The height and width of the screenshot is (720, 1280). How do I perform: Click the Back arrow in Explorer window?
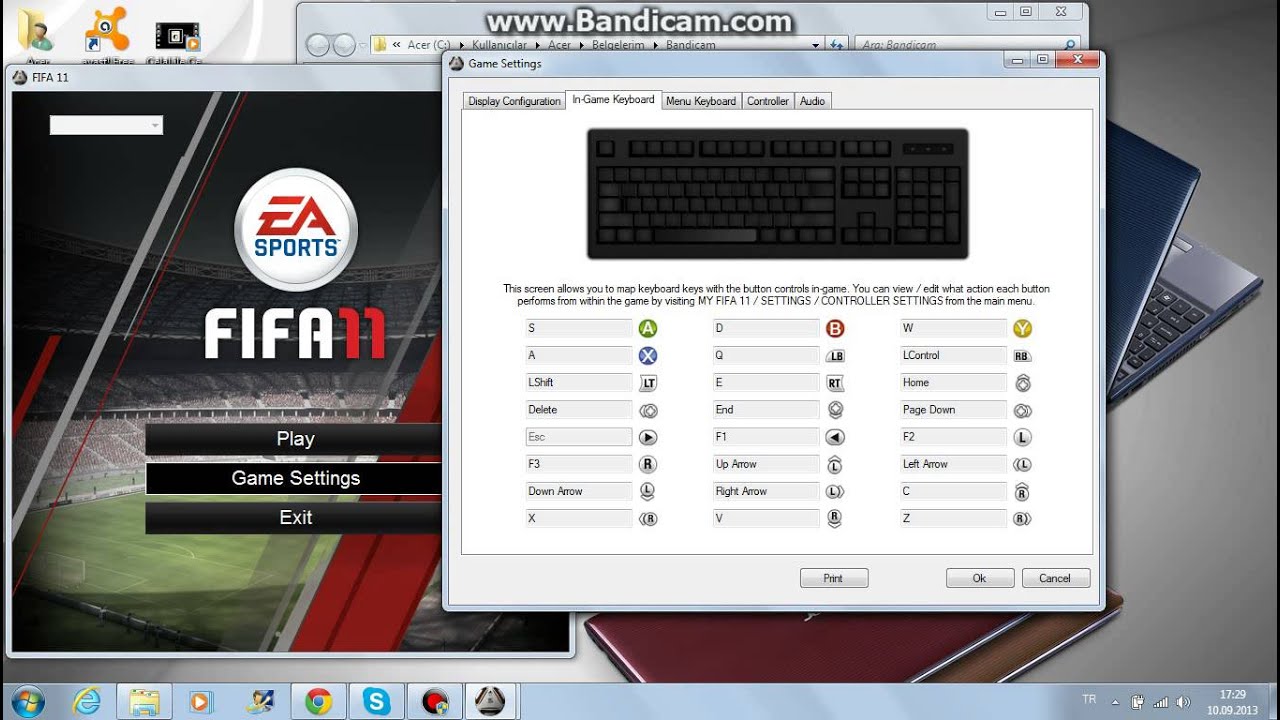[318, 45]
